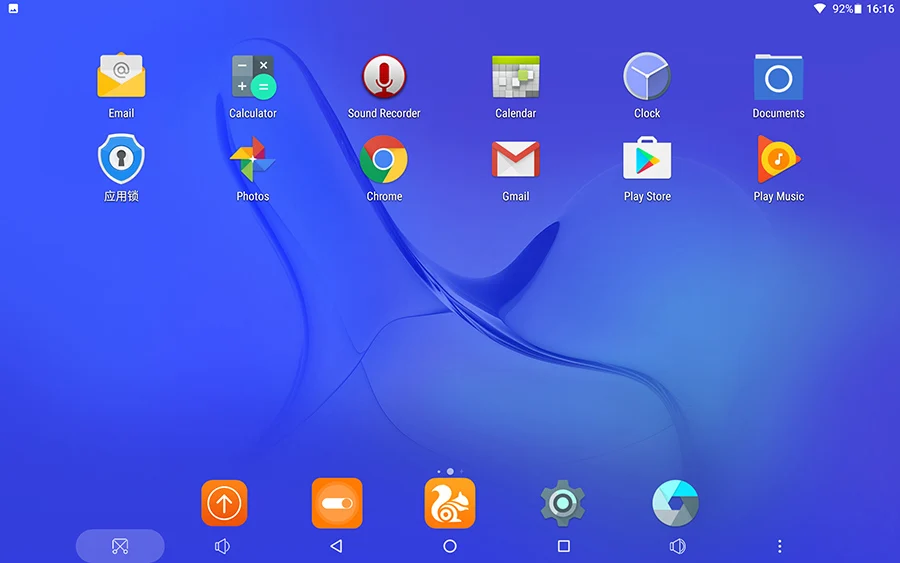Open the 应用锁 app lock
The height and width of the screenshot is (563, 900).
tap(121, 159)
